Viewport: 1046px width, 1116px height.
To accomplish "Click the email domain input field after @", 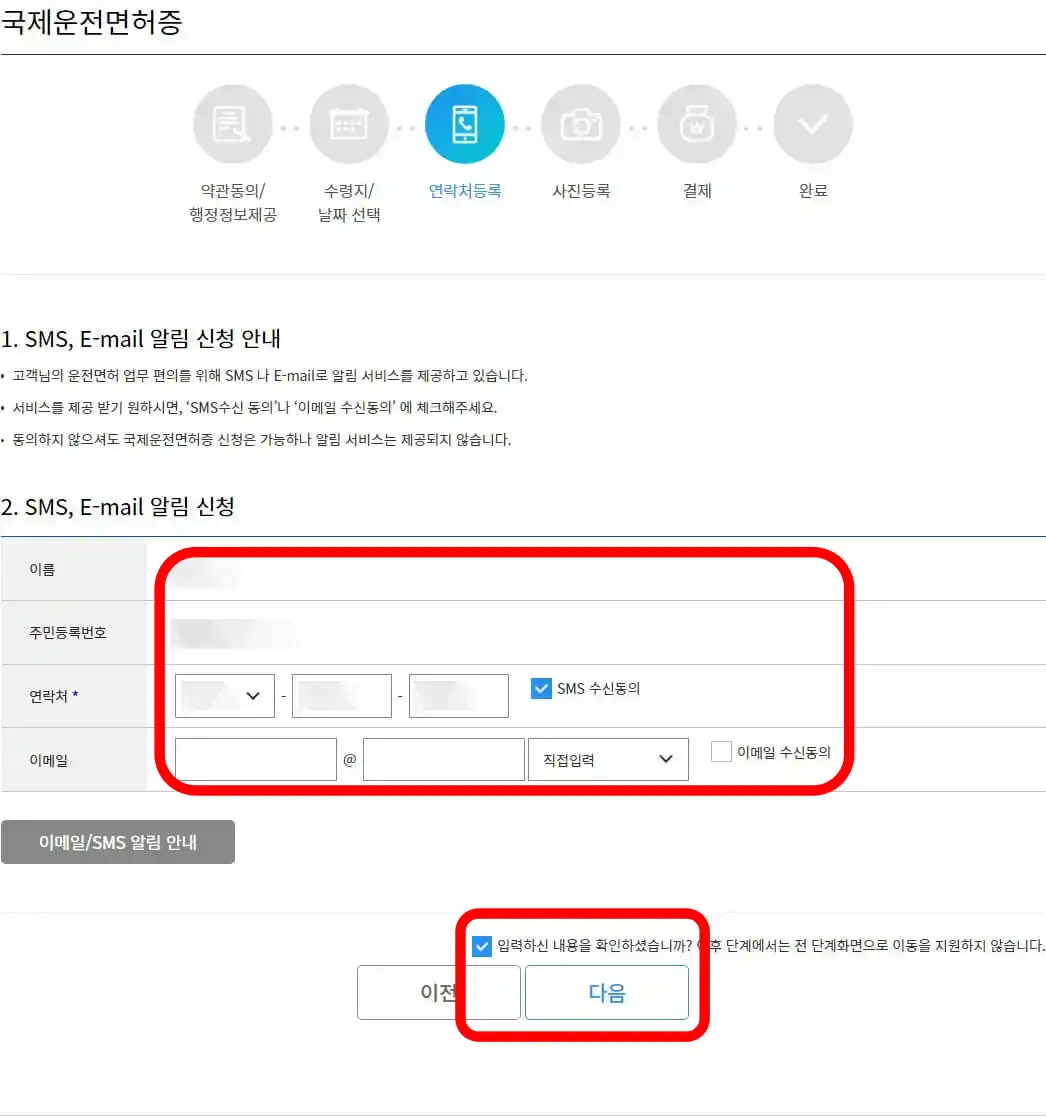I will tap(443, 759).
